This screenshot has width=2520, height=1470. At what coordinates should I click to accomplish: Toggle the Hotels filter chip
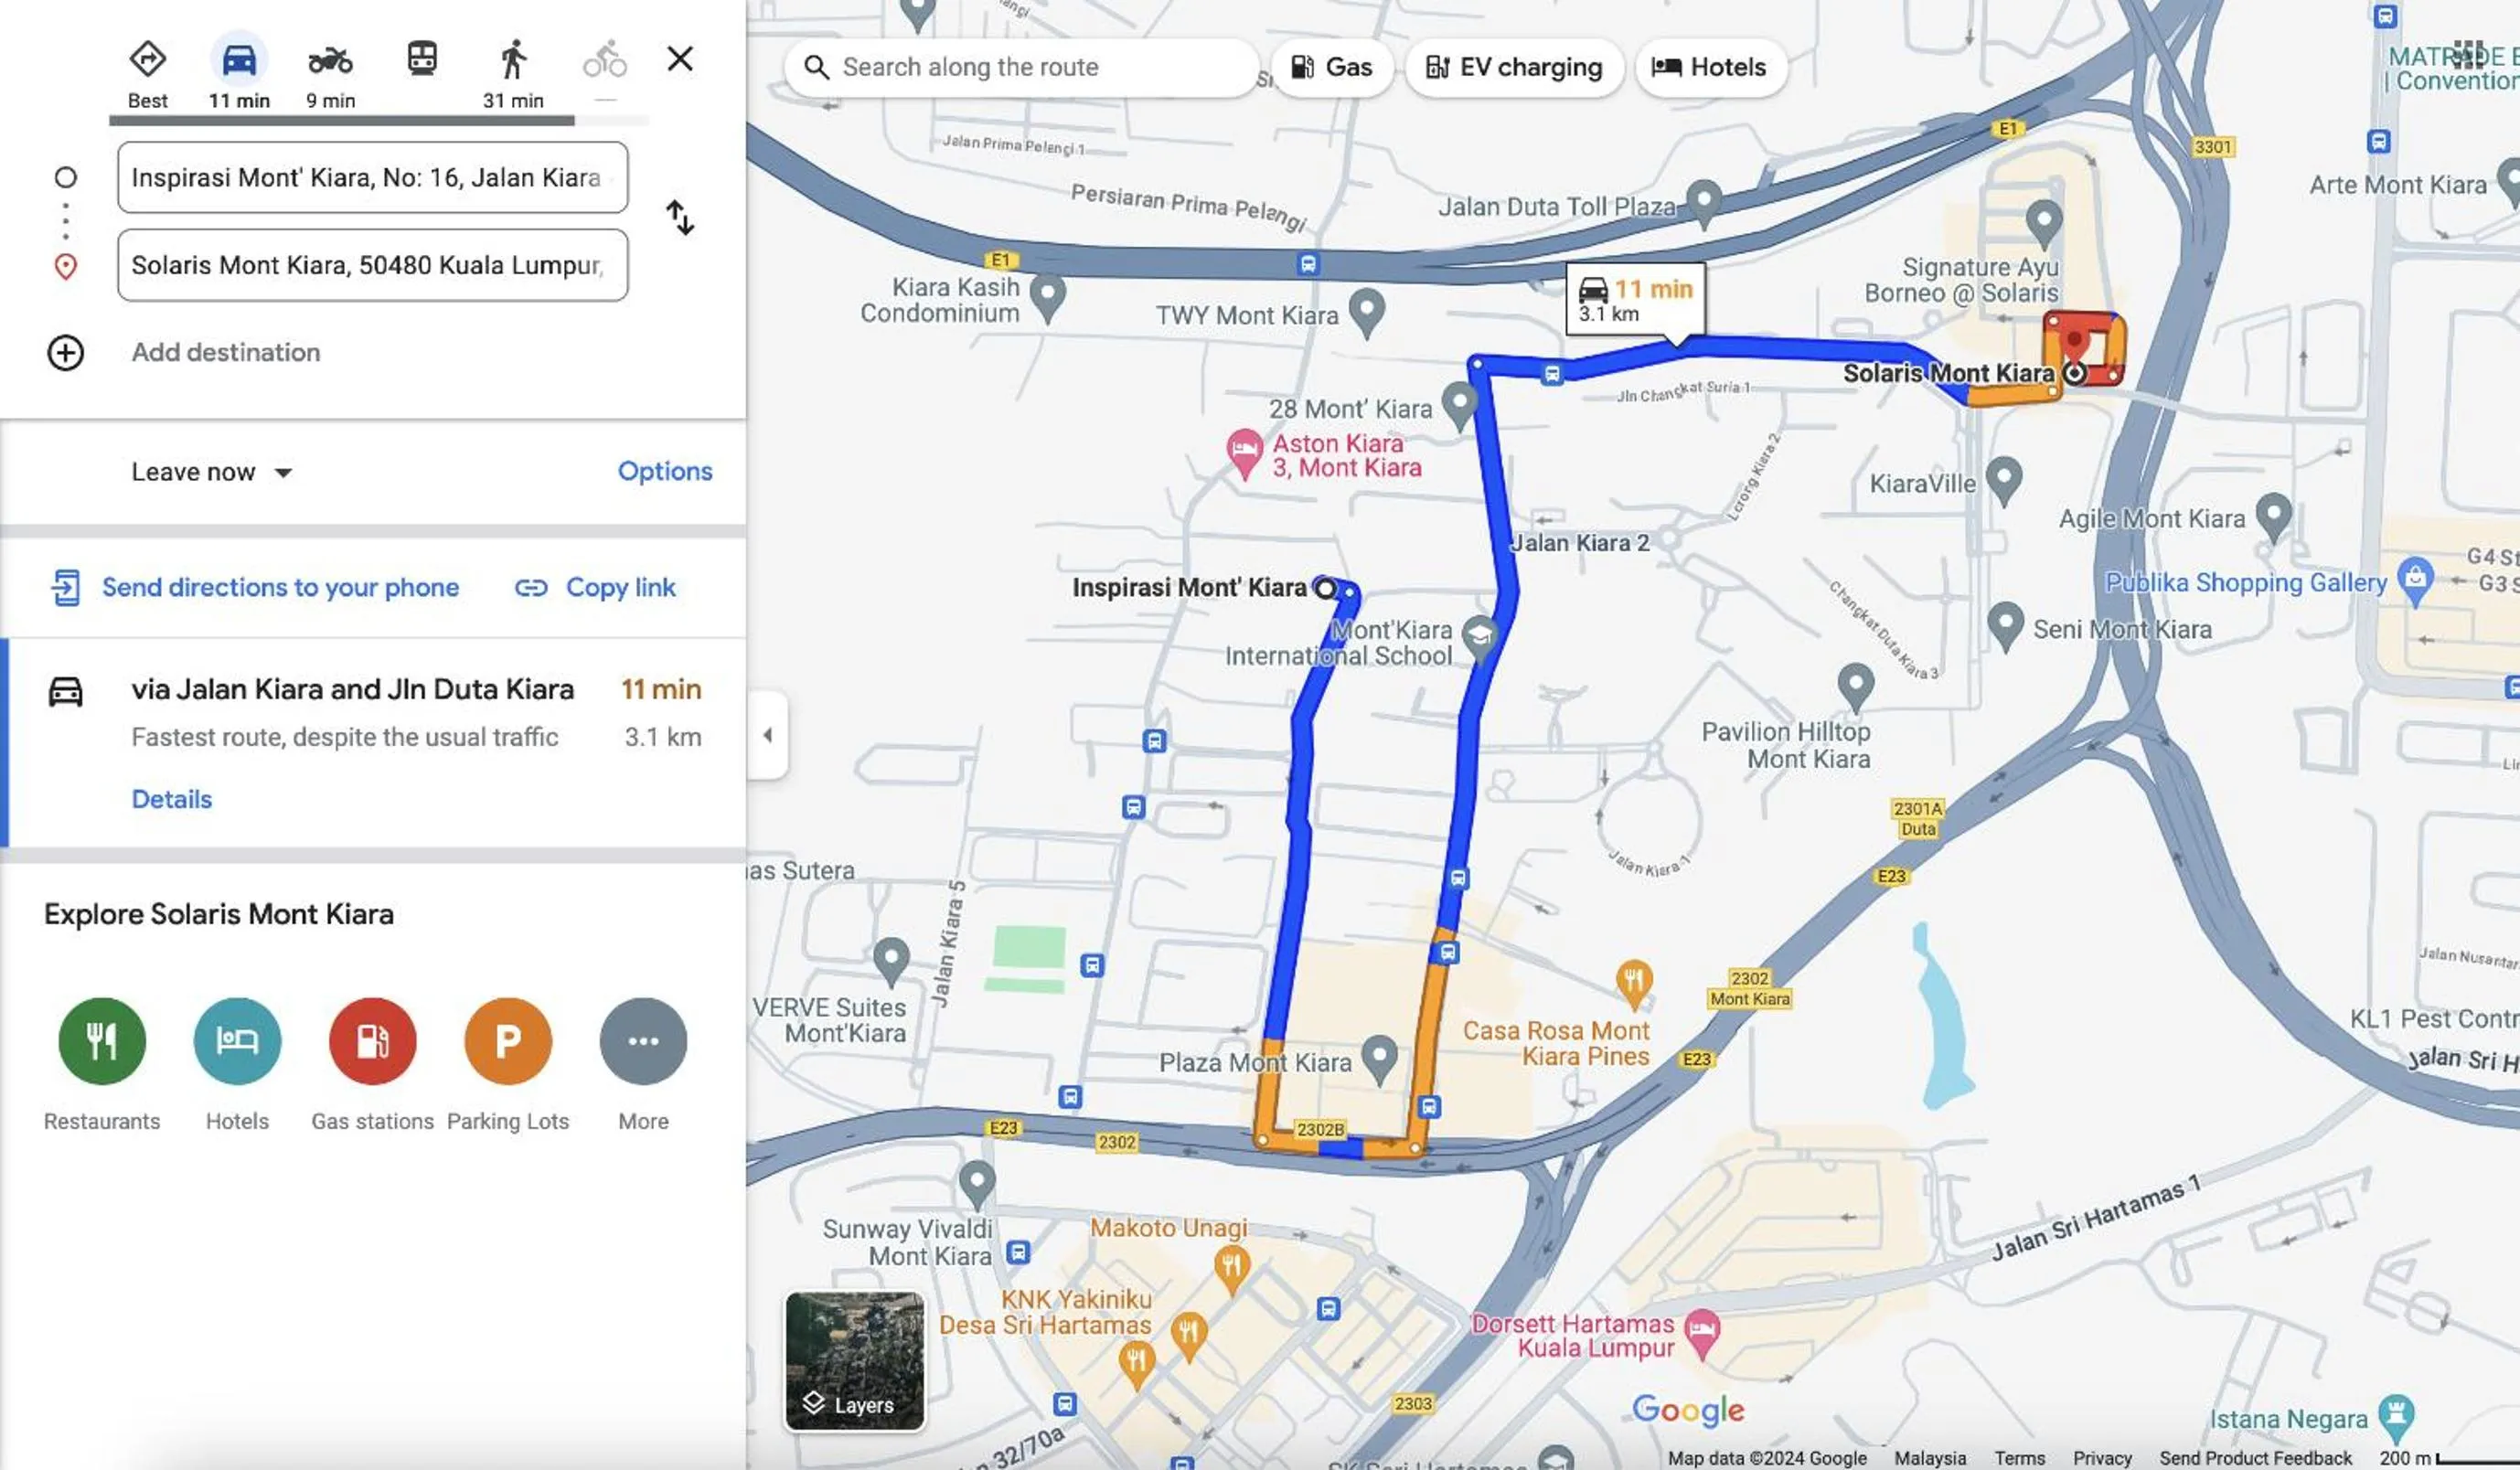[x=1709, y=67]
